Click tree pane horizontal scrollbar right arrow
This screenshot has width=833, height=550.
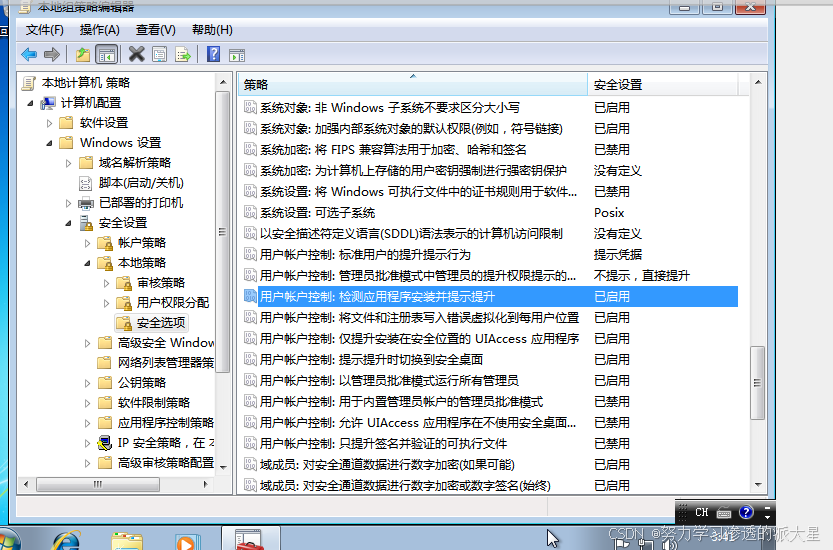pos(206,484)
